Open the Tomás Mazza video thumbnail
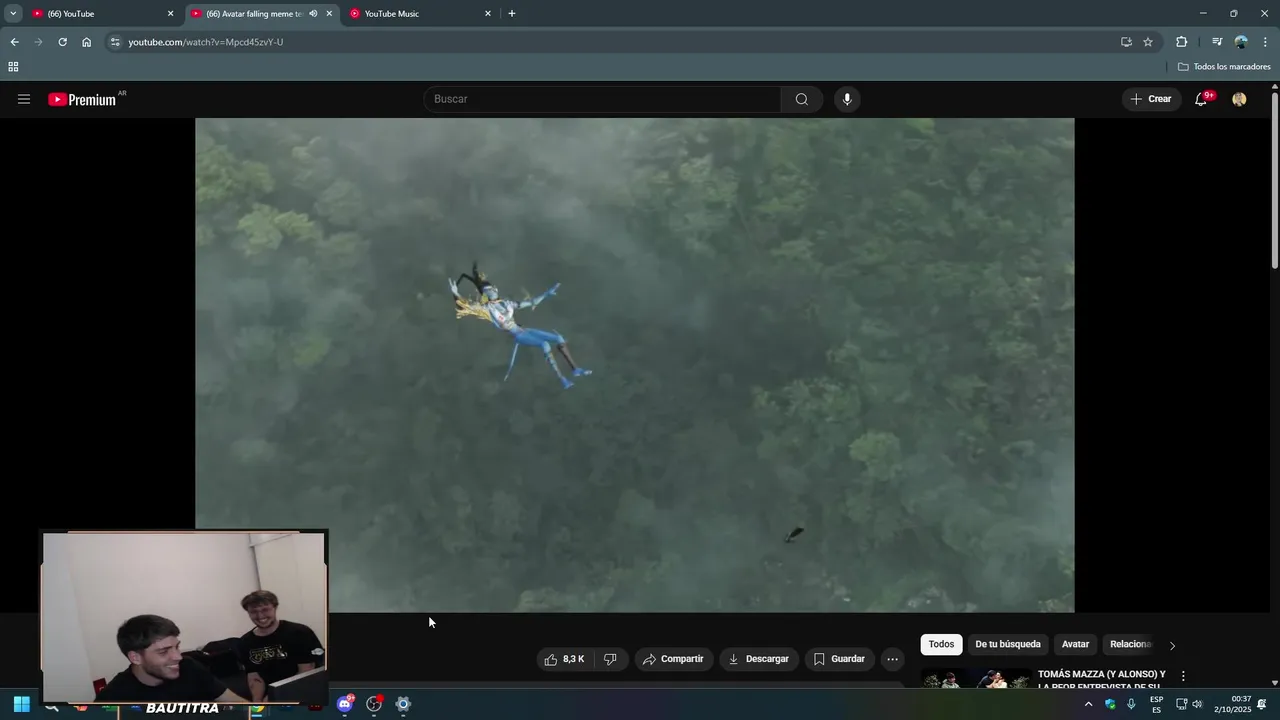1280x720 pixels. [x=976, y=678]
